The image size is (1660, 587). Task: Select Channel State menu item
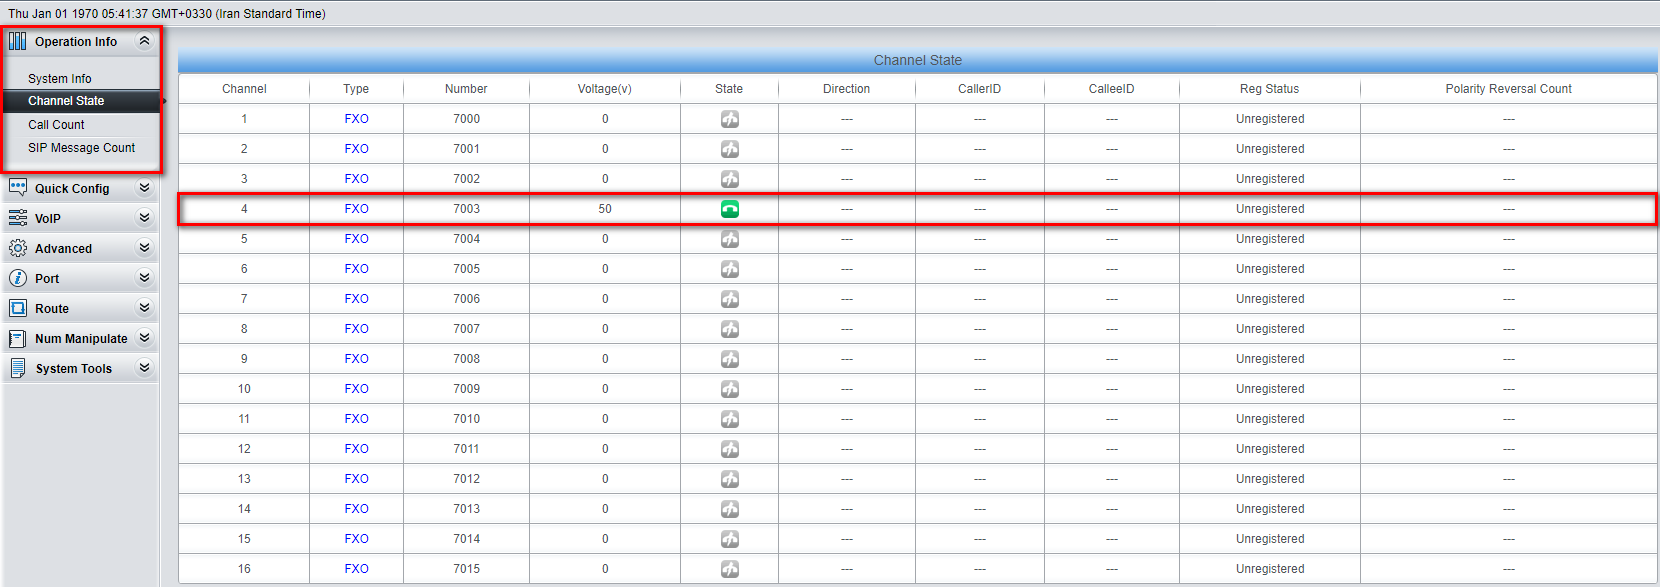tap(66, 101)
